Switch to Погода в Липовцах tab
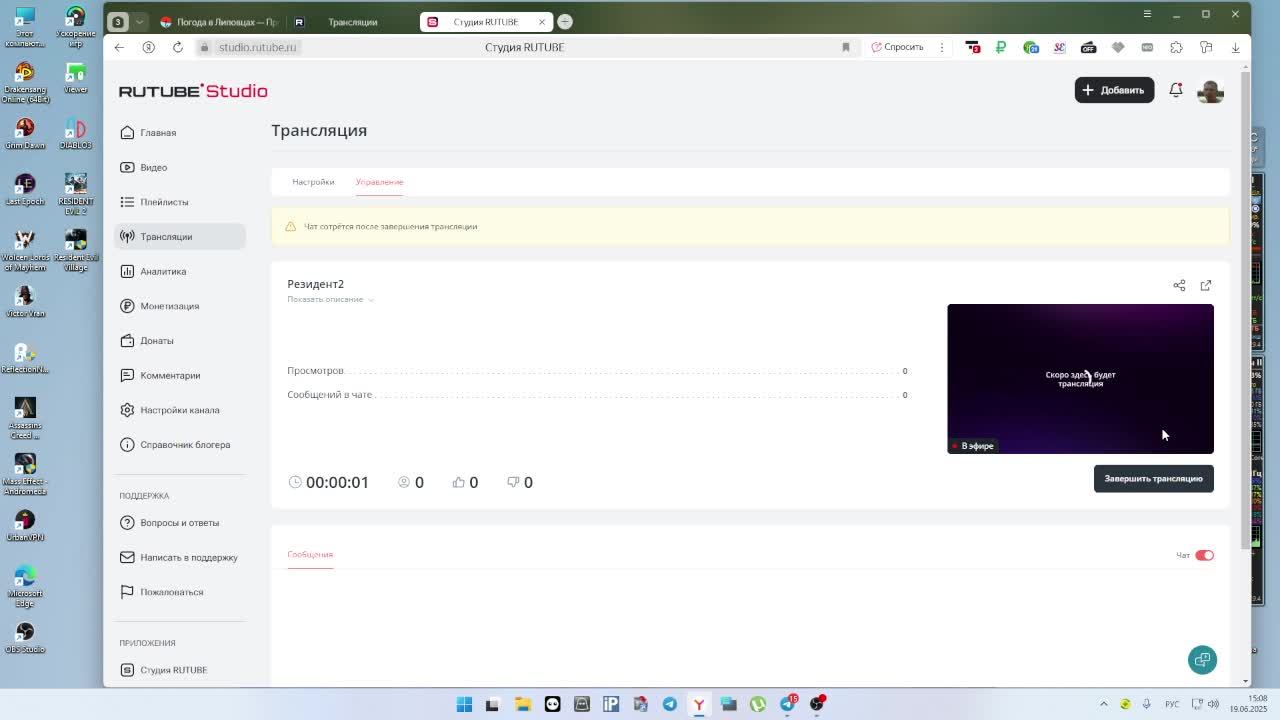The width and height of the screenshot is (1280, 720). pyautogui.click(x=219, y=22)
